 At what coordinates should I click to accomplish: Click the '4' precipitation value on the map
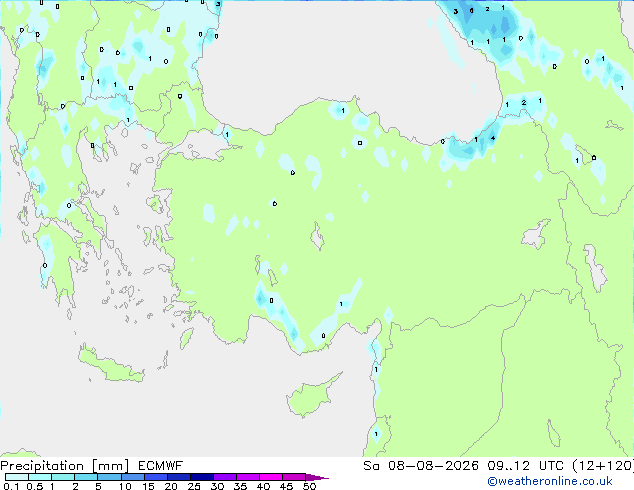coord(492,138)
